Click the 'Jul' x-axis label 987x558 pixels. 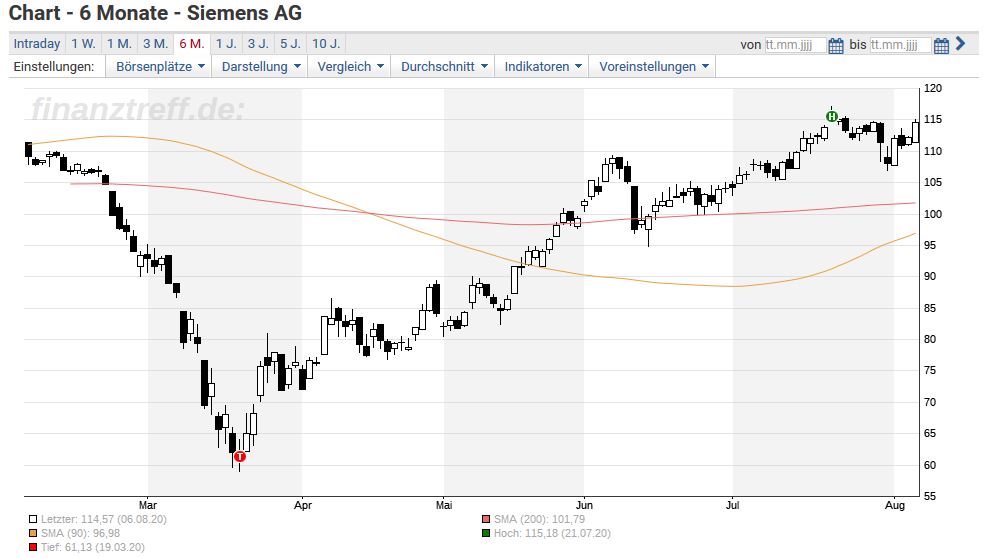[733, 505]
